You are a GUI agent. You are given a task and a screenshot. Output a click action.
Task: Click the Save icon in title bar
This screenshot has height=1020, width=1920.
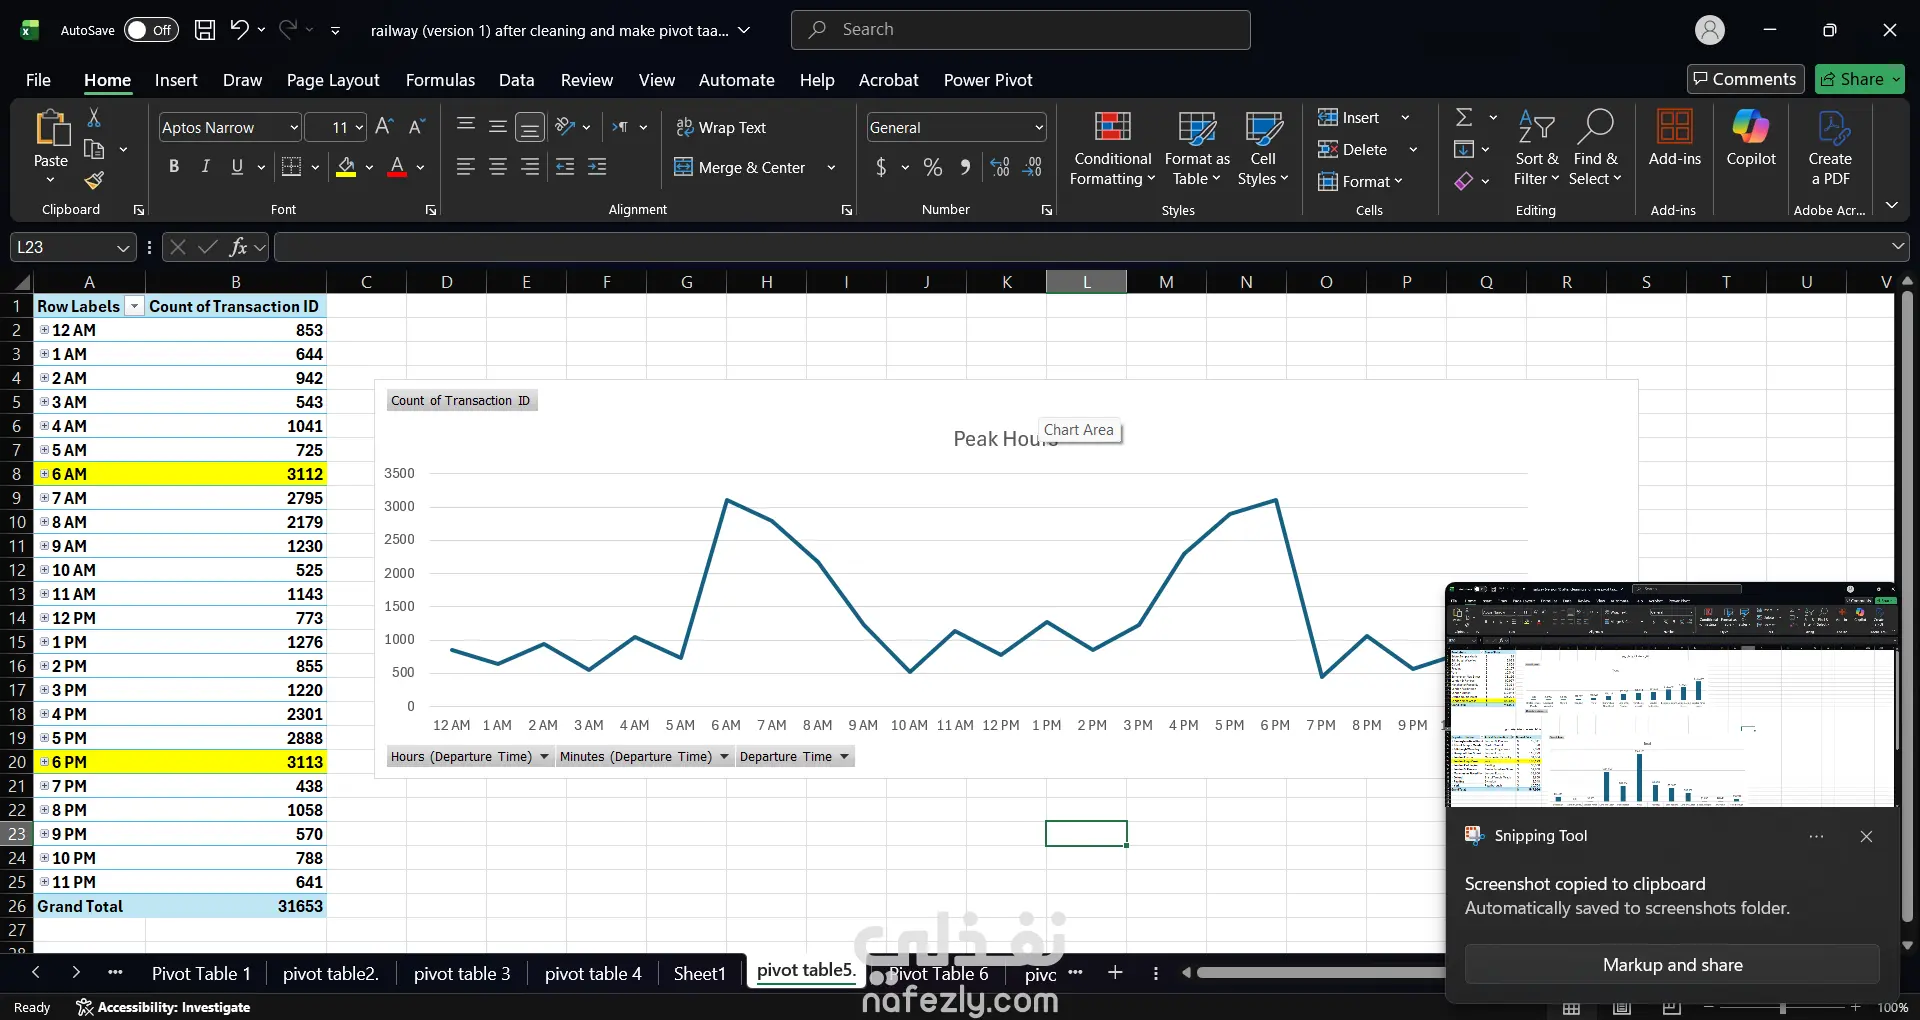(205, 30)
